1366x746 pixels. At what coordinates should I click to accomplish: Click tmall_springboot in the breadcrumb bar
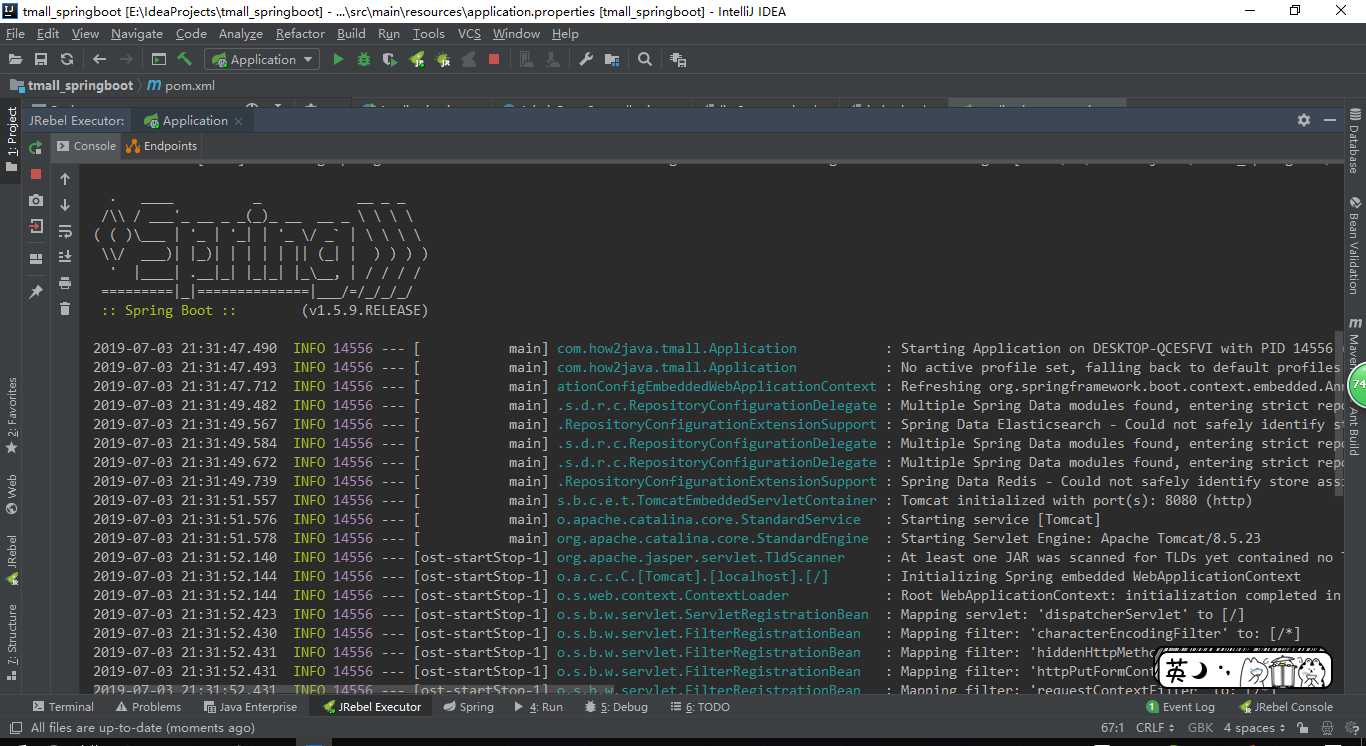point(72,86)
